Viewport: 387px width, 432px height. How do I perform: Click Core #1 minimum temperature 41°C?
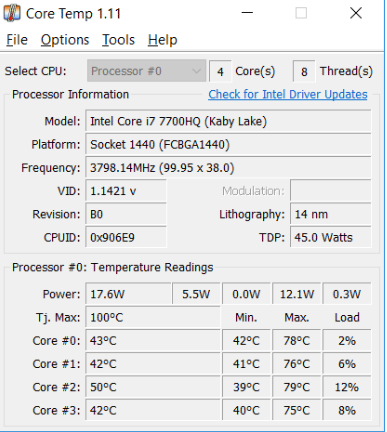(246, 364)
